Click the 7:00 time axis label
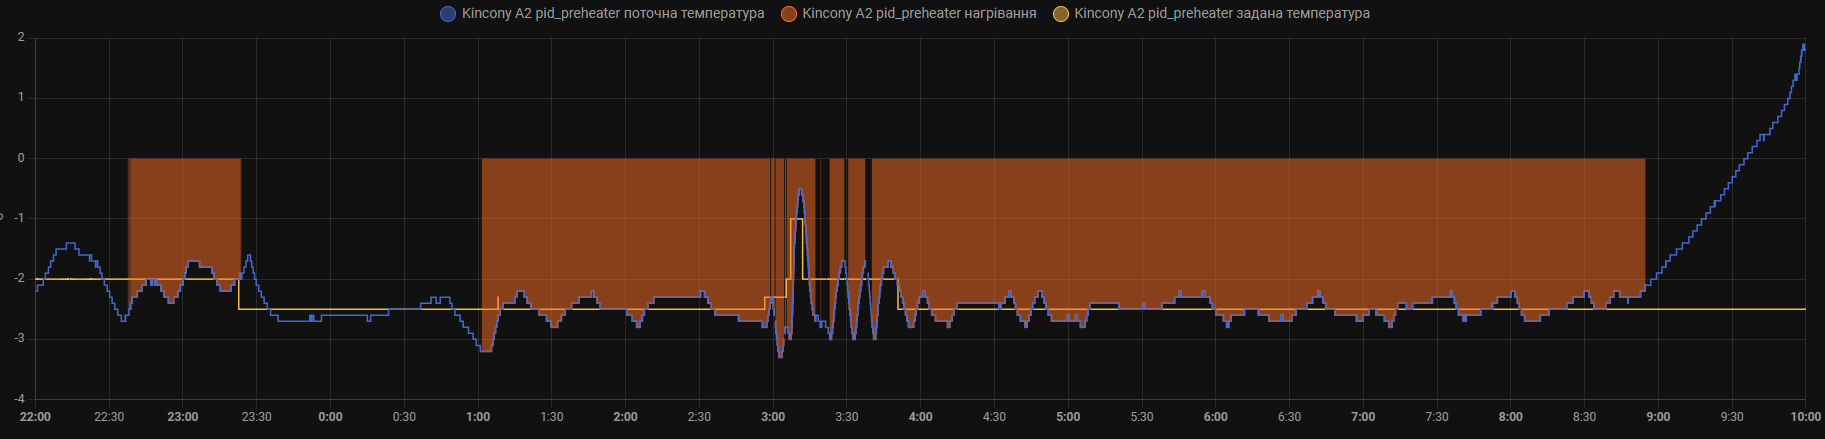 (x=1363, y=417)
